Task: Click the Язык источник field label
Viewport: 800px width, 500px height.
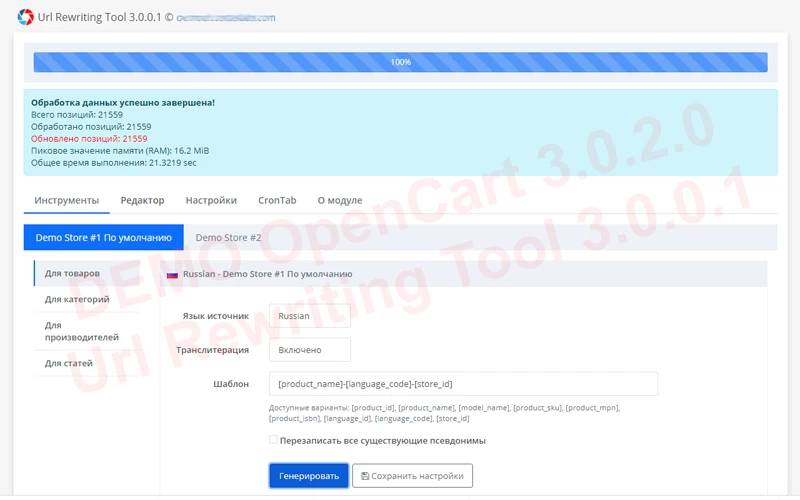Action: click(216, 316)
